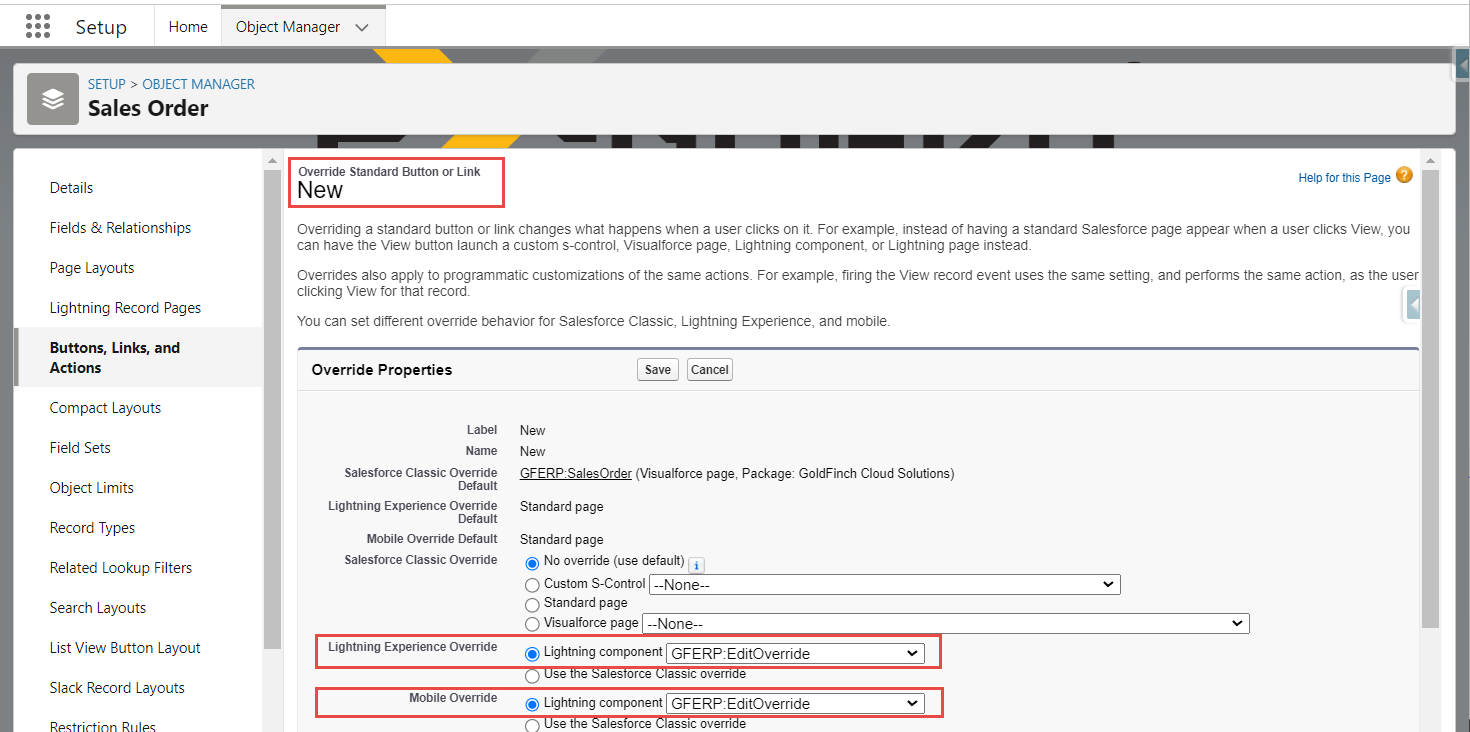Open Lightning Record Pages sidebar item

coord(125,308)
